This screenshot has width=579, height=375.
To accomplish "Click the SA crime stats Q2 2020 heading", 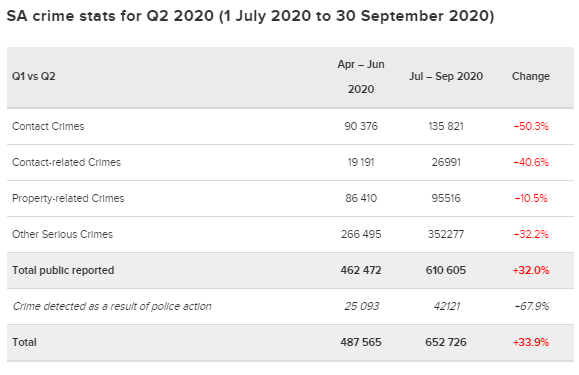I will [250, 16].
